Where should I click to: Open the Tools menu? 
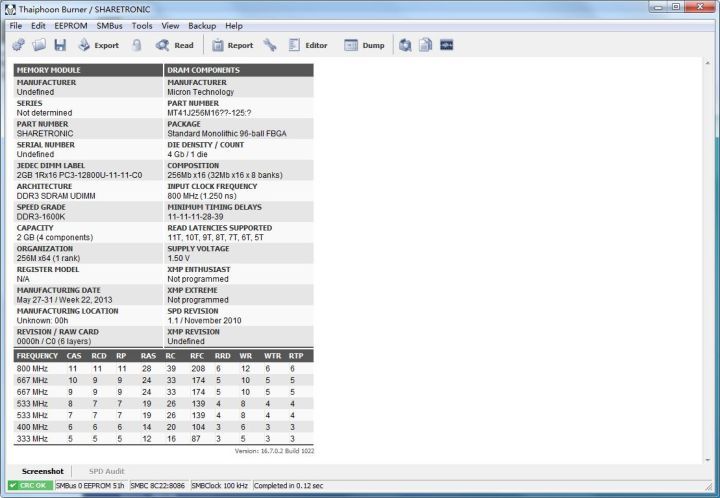(x=142, y=26)
